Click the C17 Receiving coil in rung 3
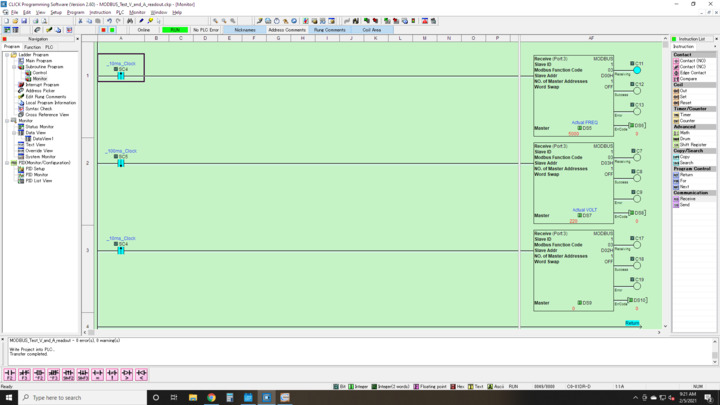This screenshot has height=405, width=720. pyautogui.click(x=637, y=244)
